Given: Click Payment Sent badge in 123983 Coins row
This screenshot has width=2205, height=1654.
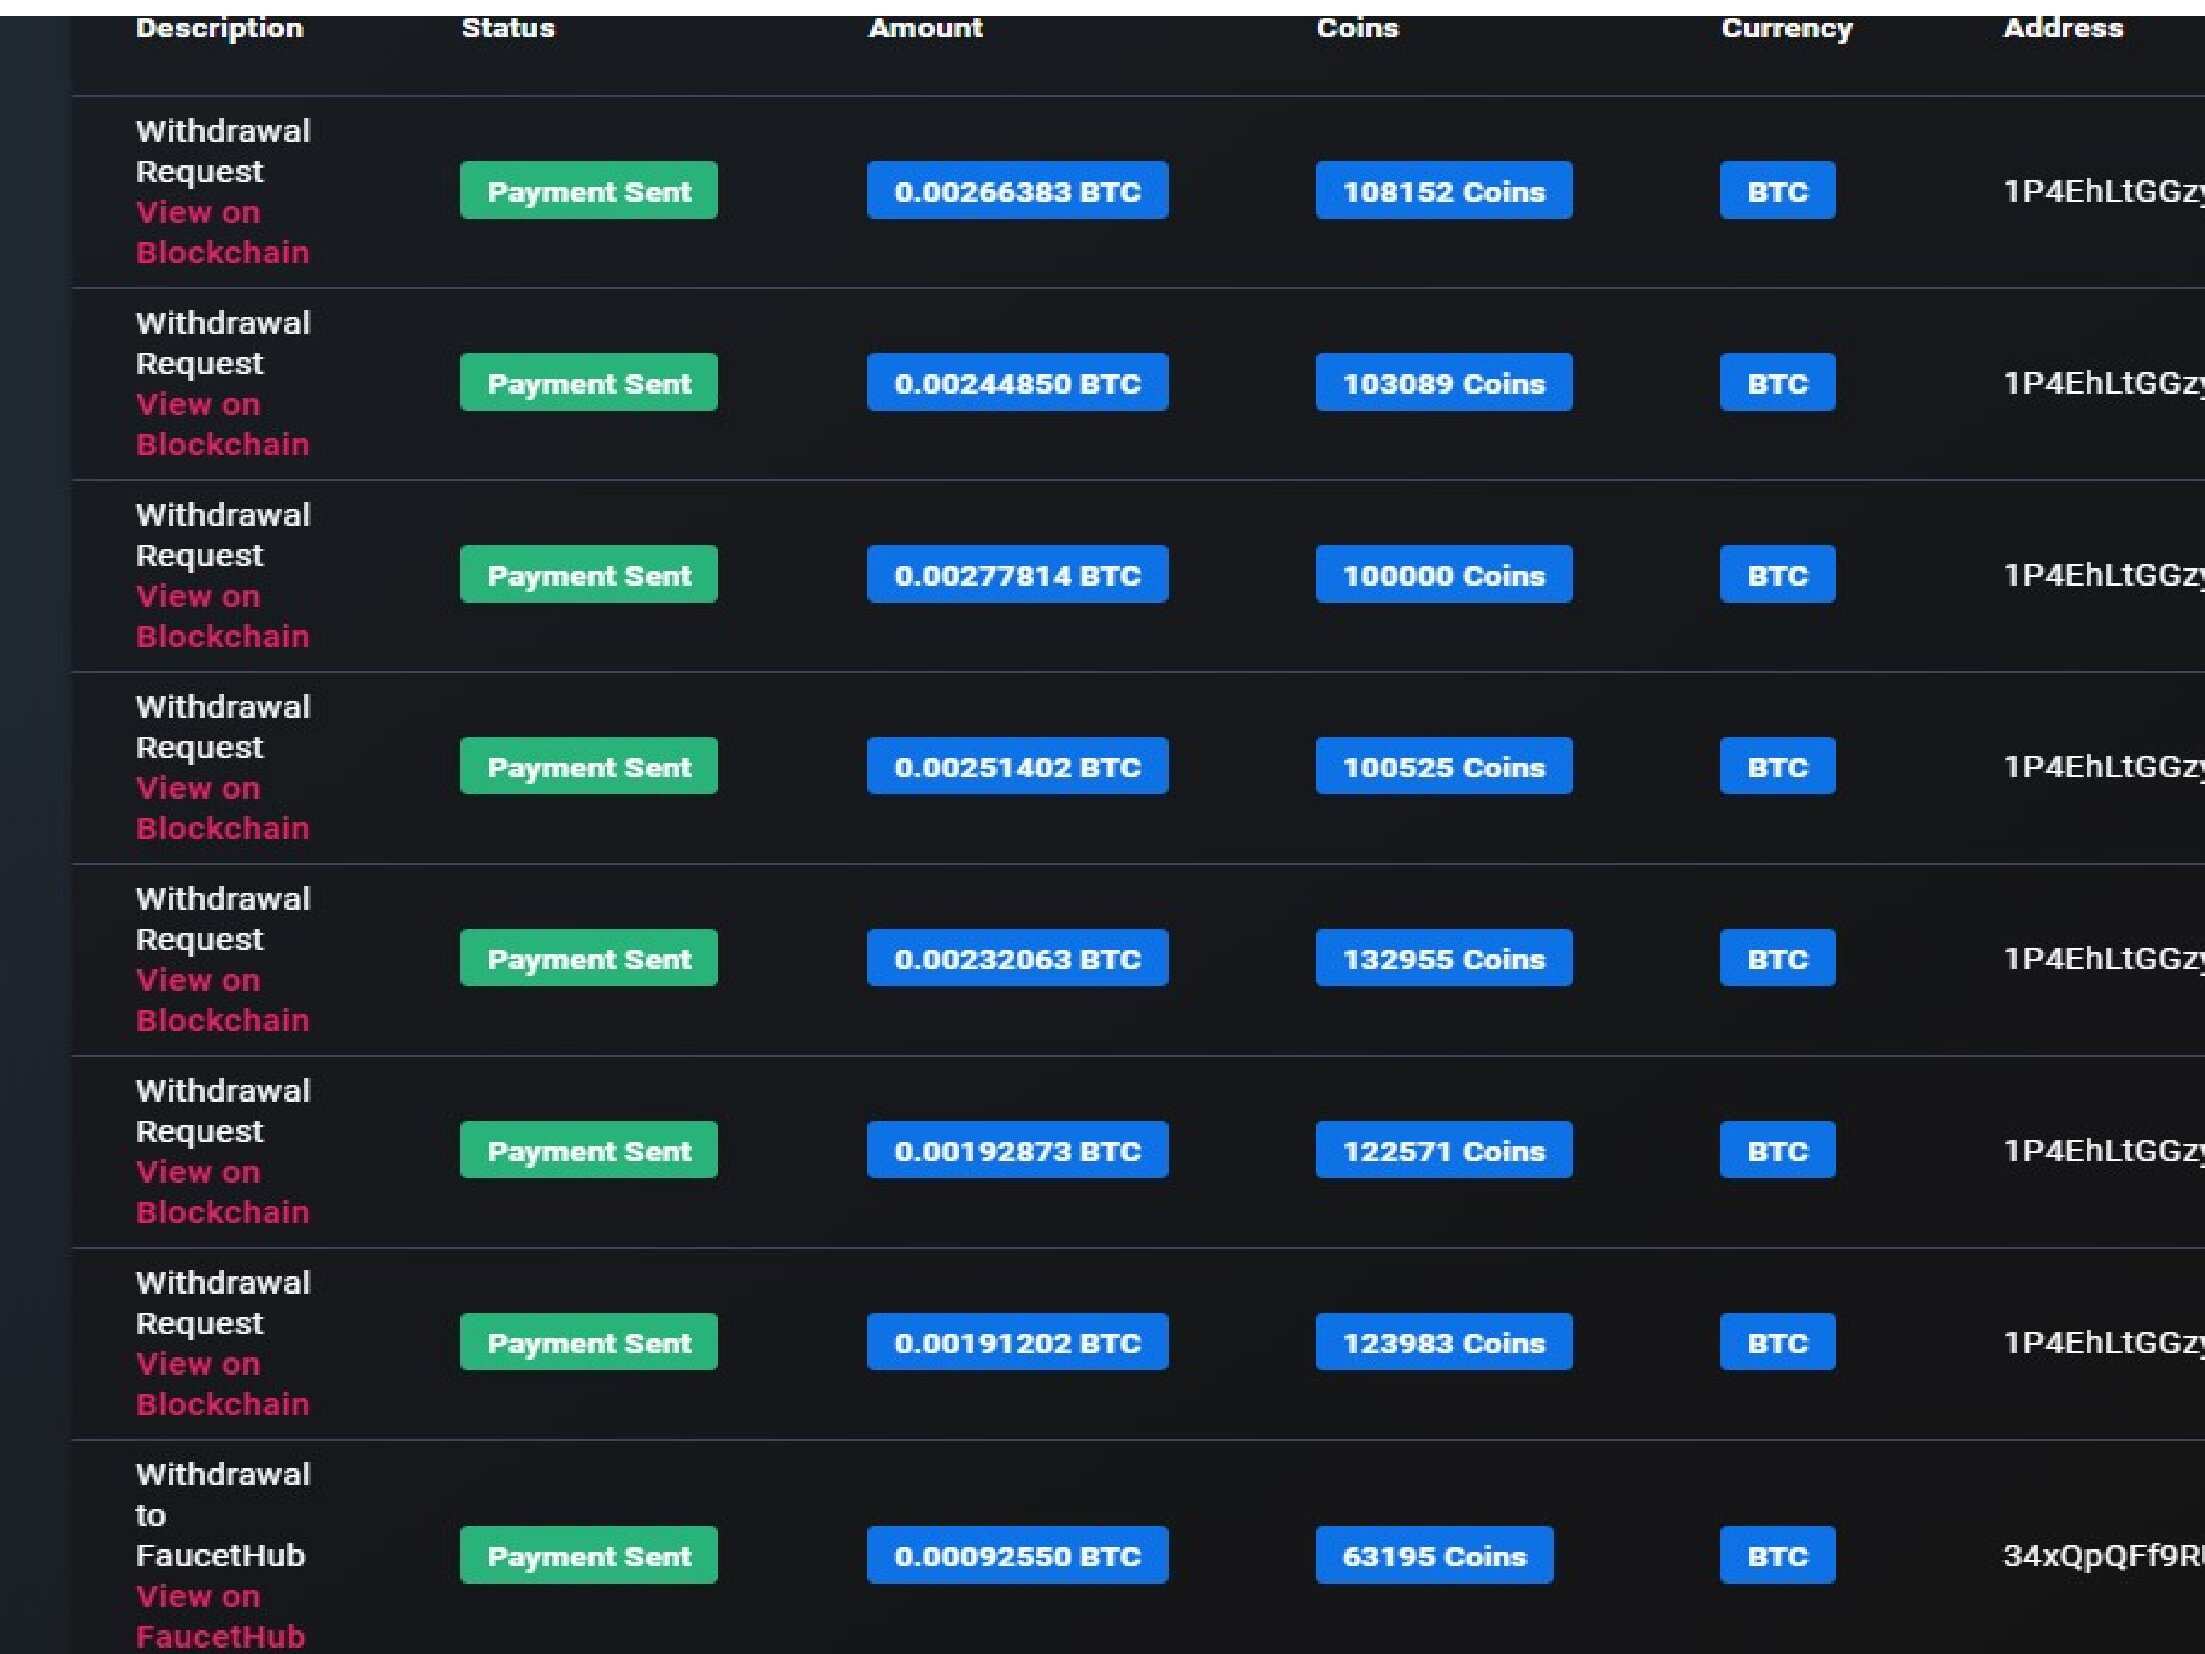Looking at the screenshot, I should 589,1342.
